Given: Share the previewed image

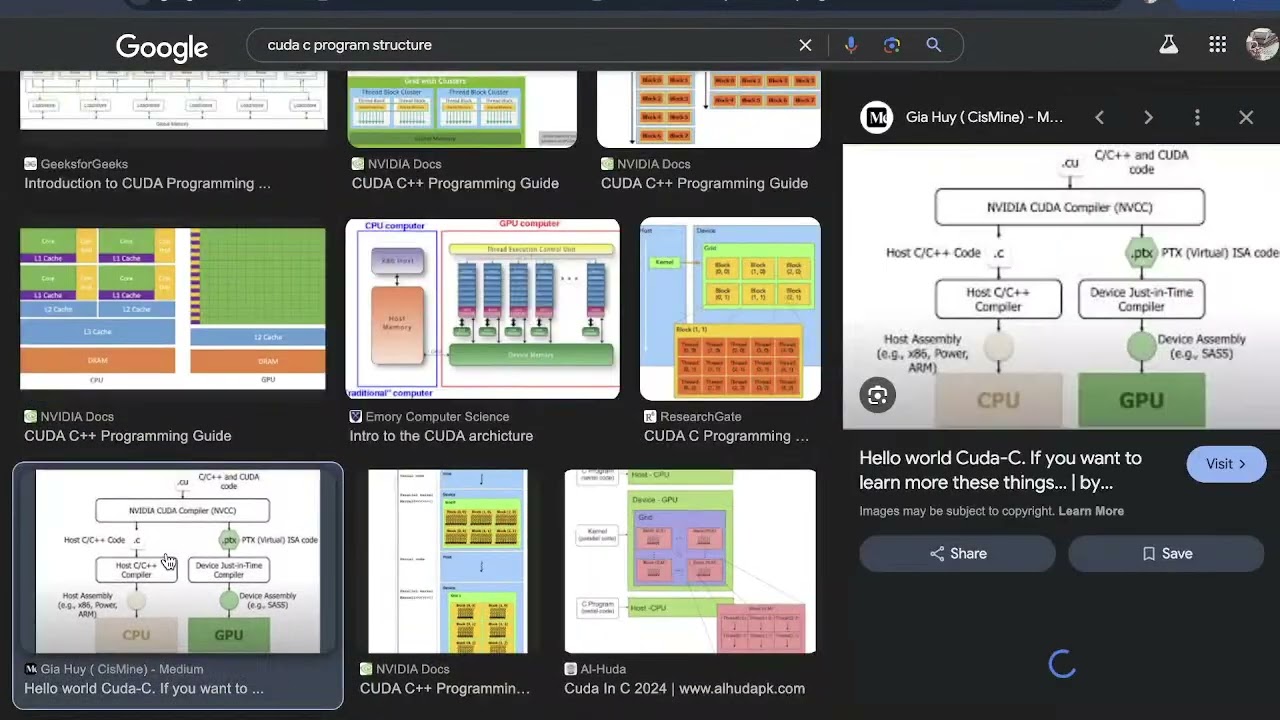Looking at the screenshot, I should (957, 554).
